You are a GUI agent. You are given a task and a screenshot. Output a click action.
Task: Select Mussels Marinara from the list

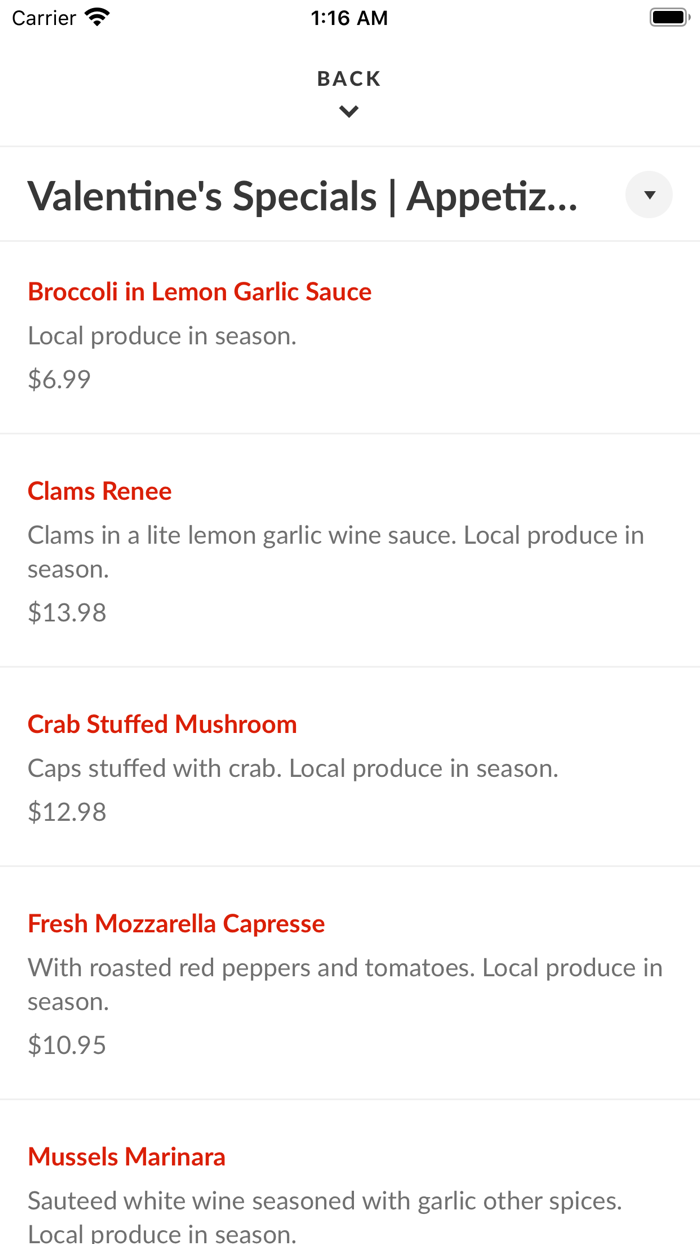coord(127,1157)
